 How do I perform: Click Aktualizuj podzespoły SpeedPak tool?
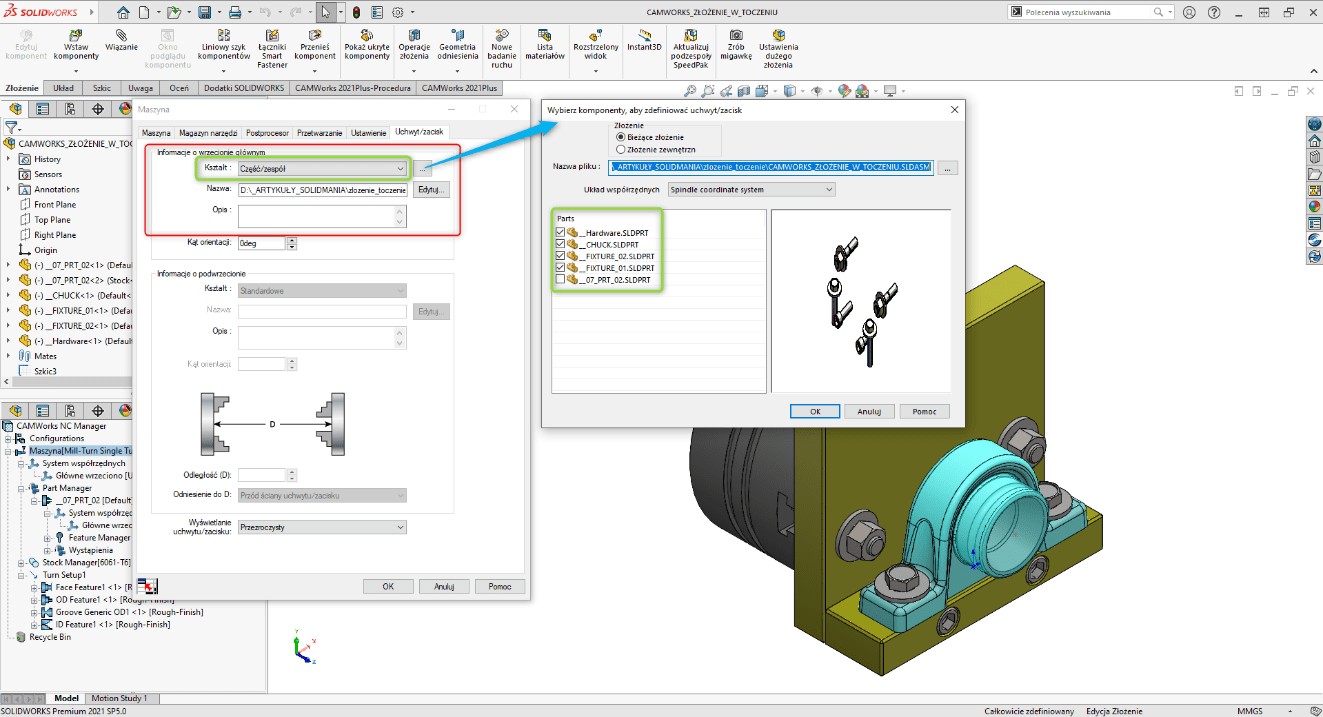pyautogui.click(x=692, y=50)
